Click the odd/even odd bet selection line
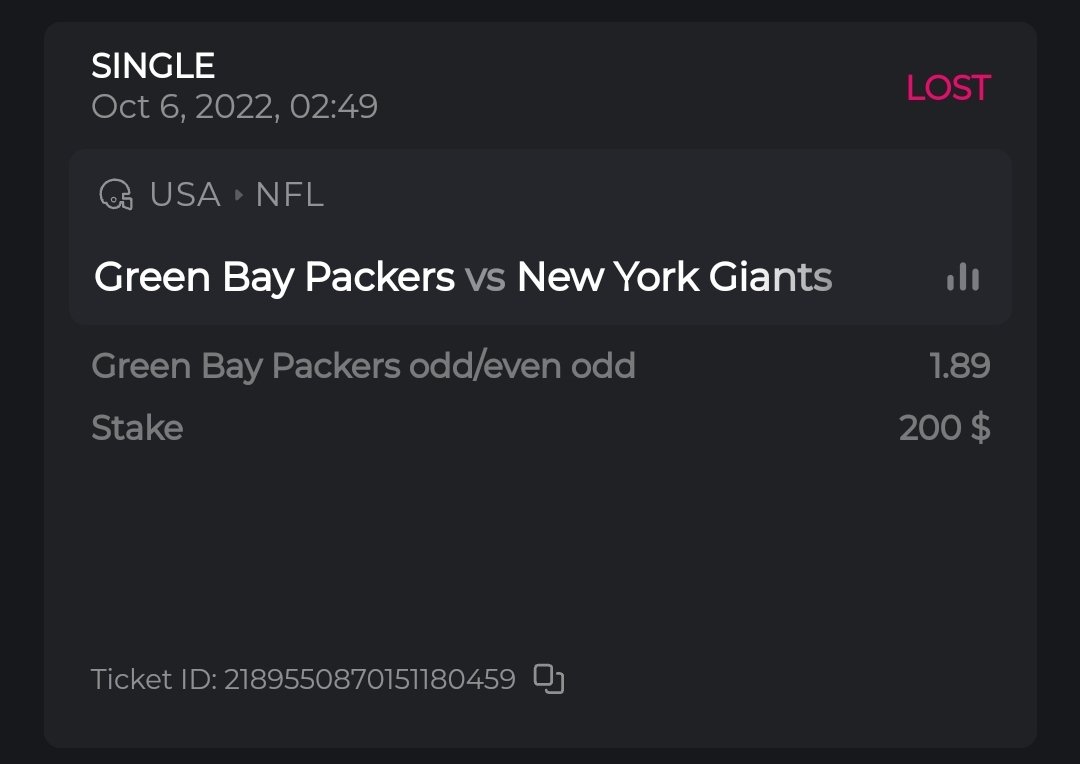 [363, 366]
